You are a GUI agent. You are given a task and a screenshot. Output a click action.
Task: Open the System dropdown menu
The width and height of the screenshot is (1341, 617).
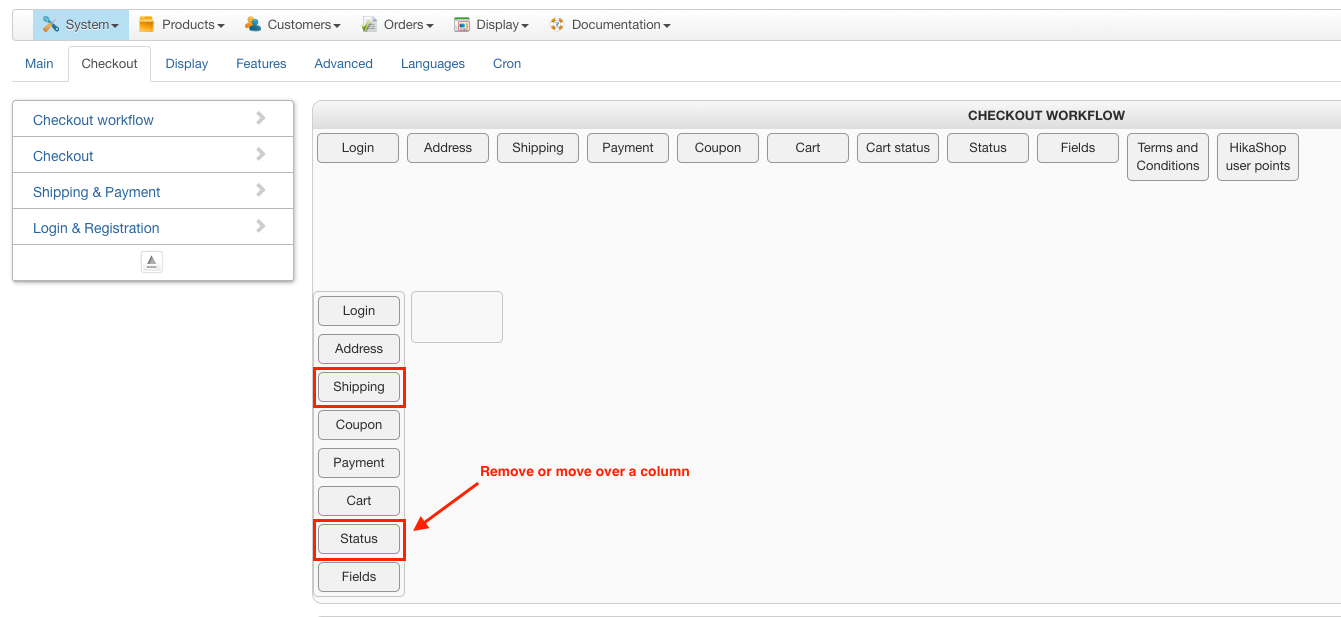[81, 25]
